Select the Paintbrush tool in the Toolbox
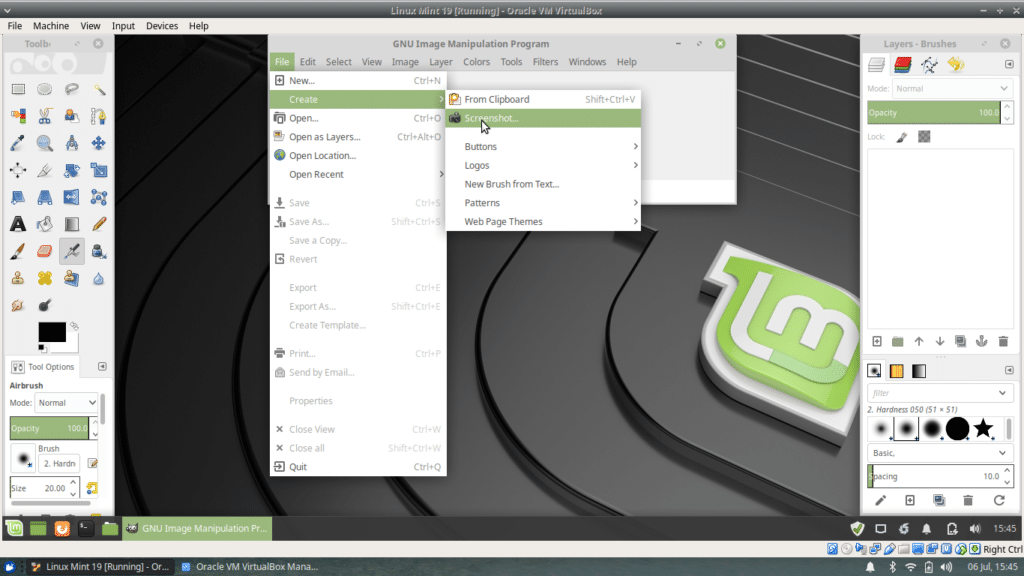Viewport: 1024px width, 576px height. tap(18, 250)
